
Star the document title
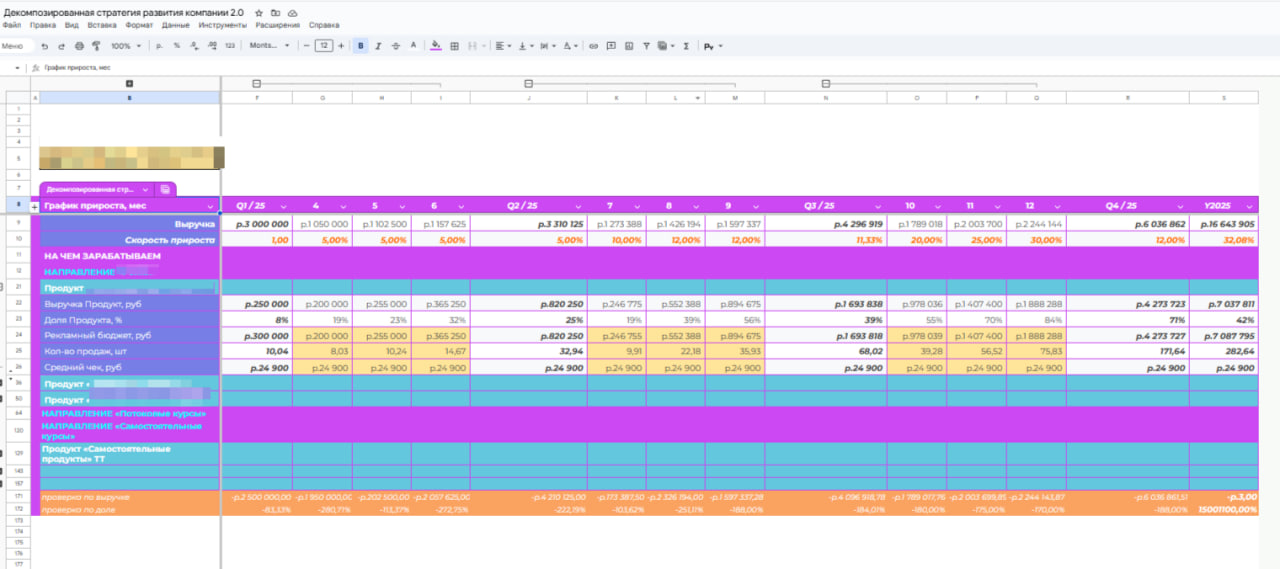(259, 12)
